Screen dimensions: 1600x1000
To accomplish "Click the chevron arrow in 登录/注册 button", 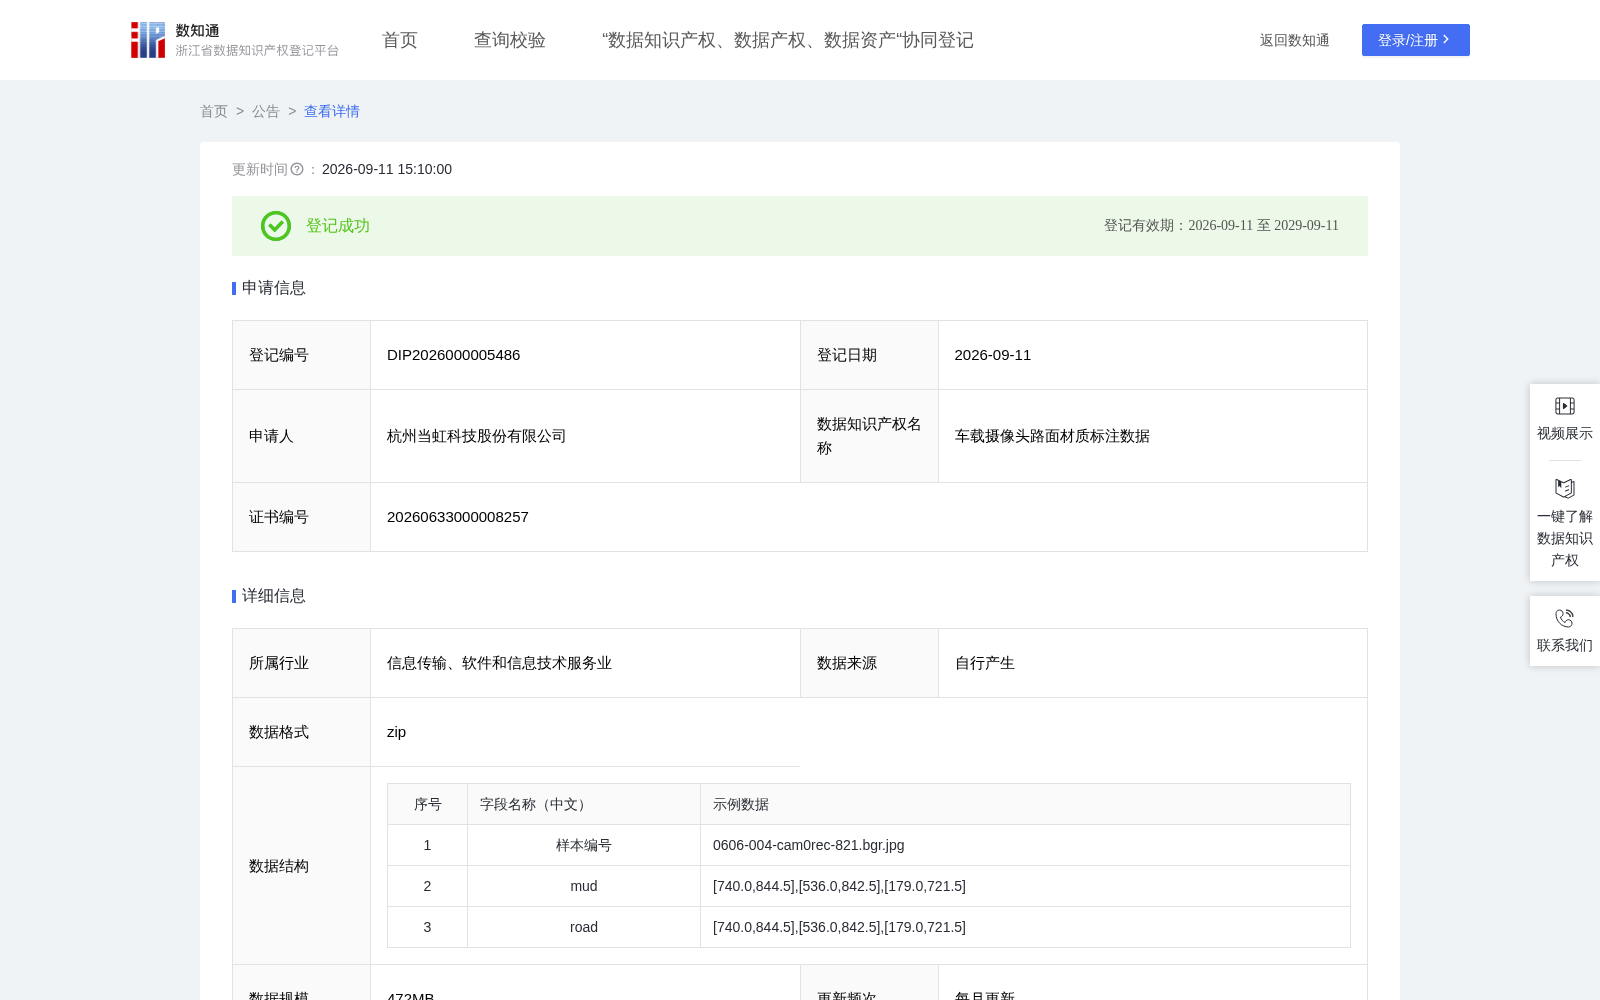I will 1447,40.
